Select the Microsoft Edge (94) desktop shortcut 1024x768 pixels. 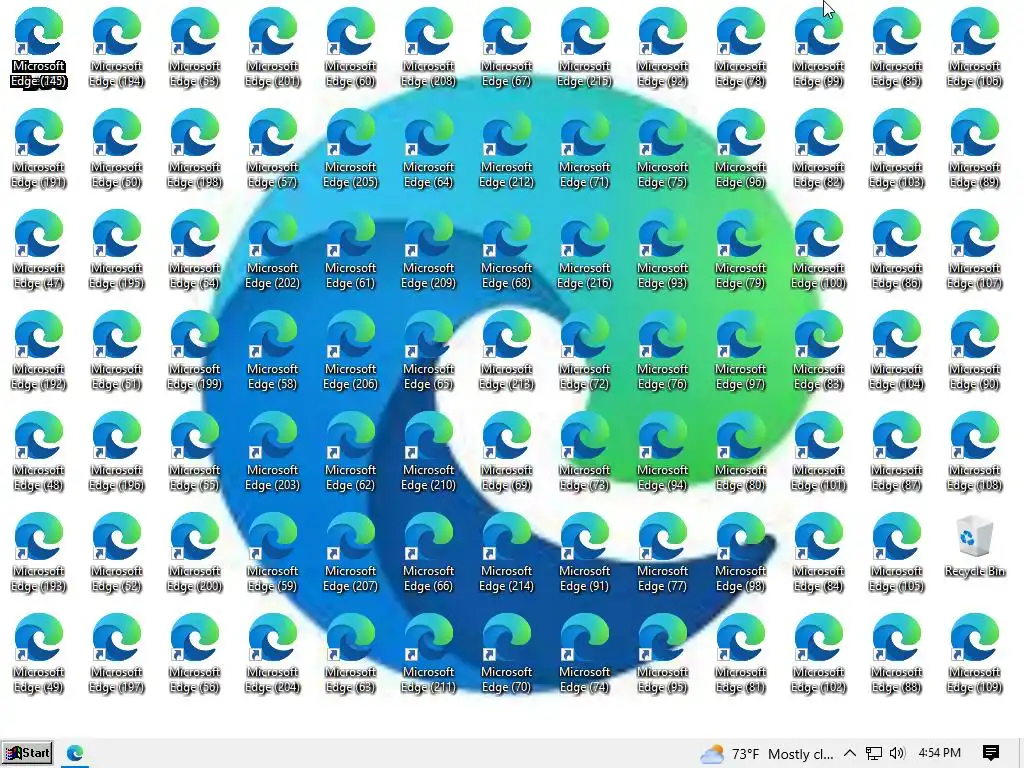point(662,452)
